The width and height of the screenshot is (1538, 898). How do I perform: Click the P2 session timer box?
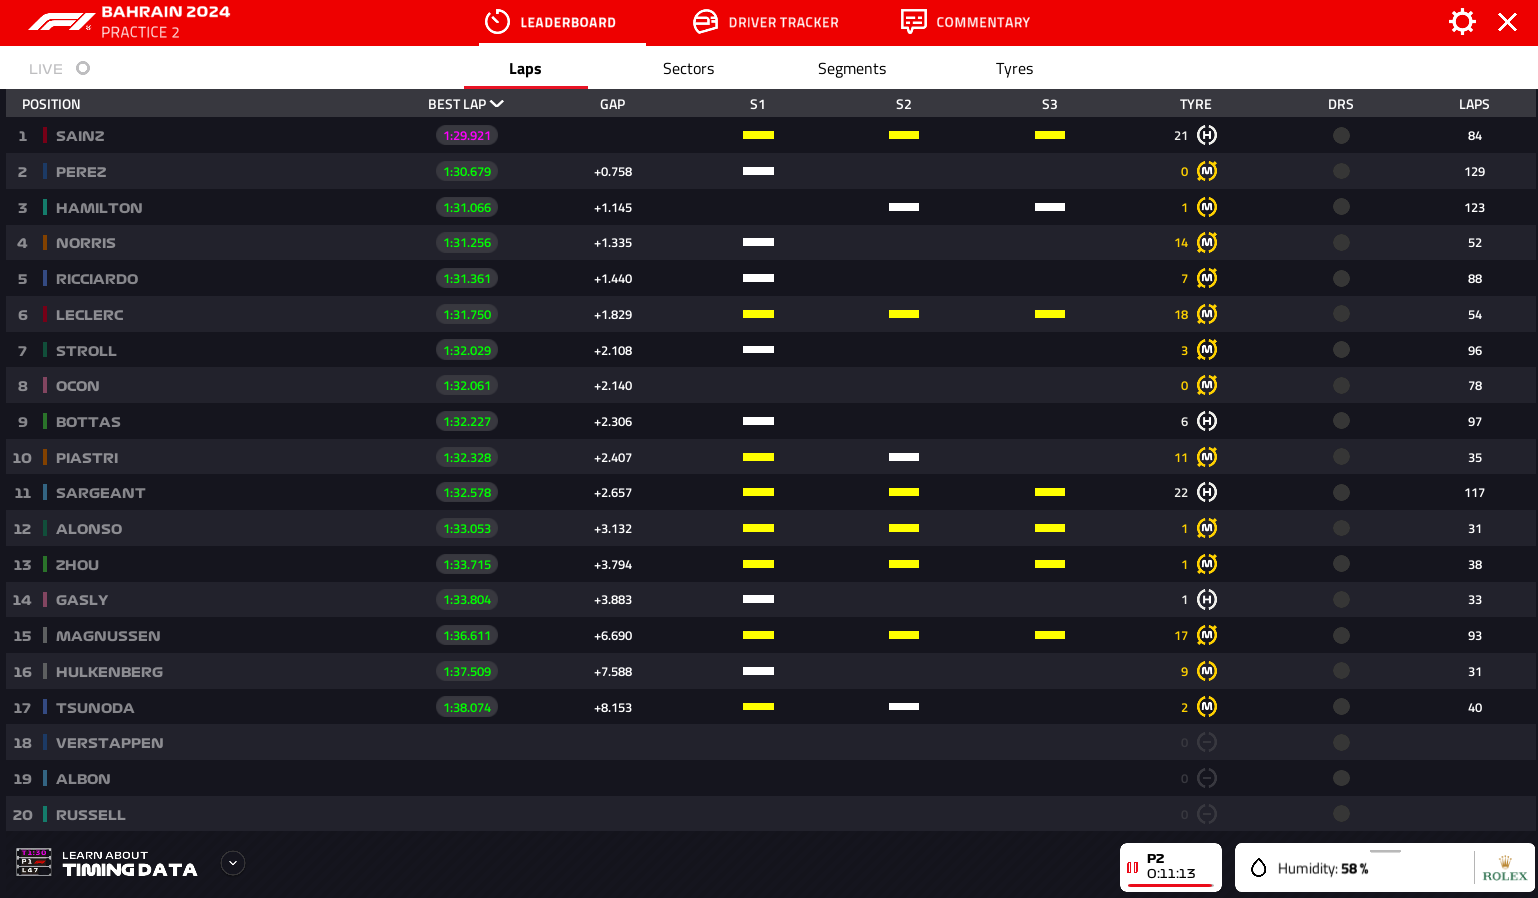(x=1171, y=867)
